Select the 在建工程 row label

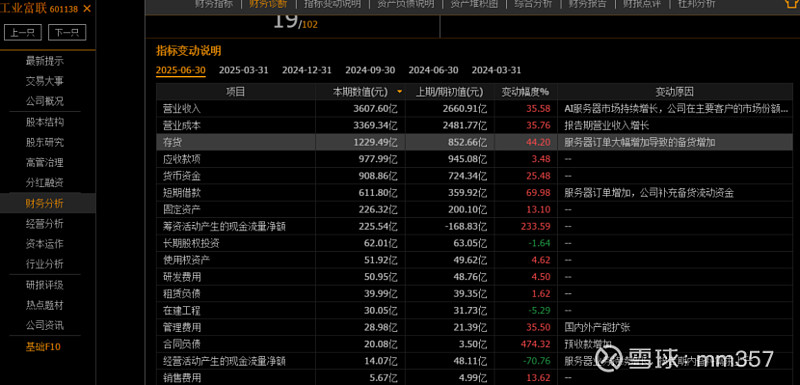click(182, 311)
